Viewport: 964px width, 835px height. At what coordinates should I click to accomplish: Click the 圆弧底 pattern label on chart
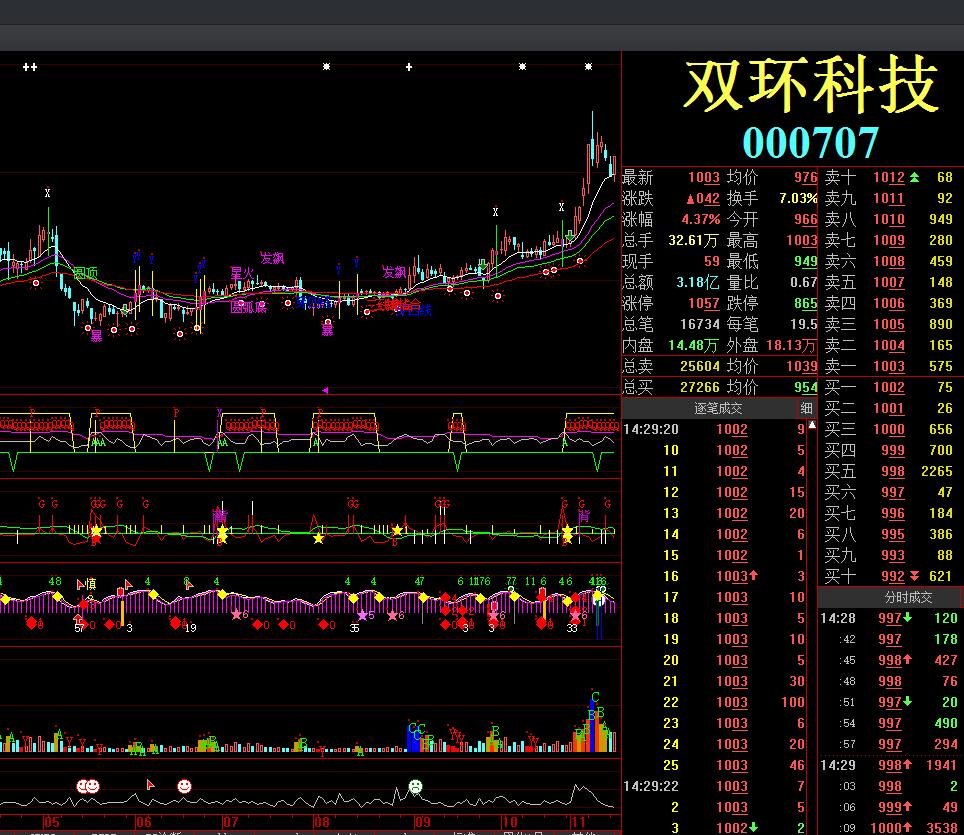[x=248, y=307]
